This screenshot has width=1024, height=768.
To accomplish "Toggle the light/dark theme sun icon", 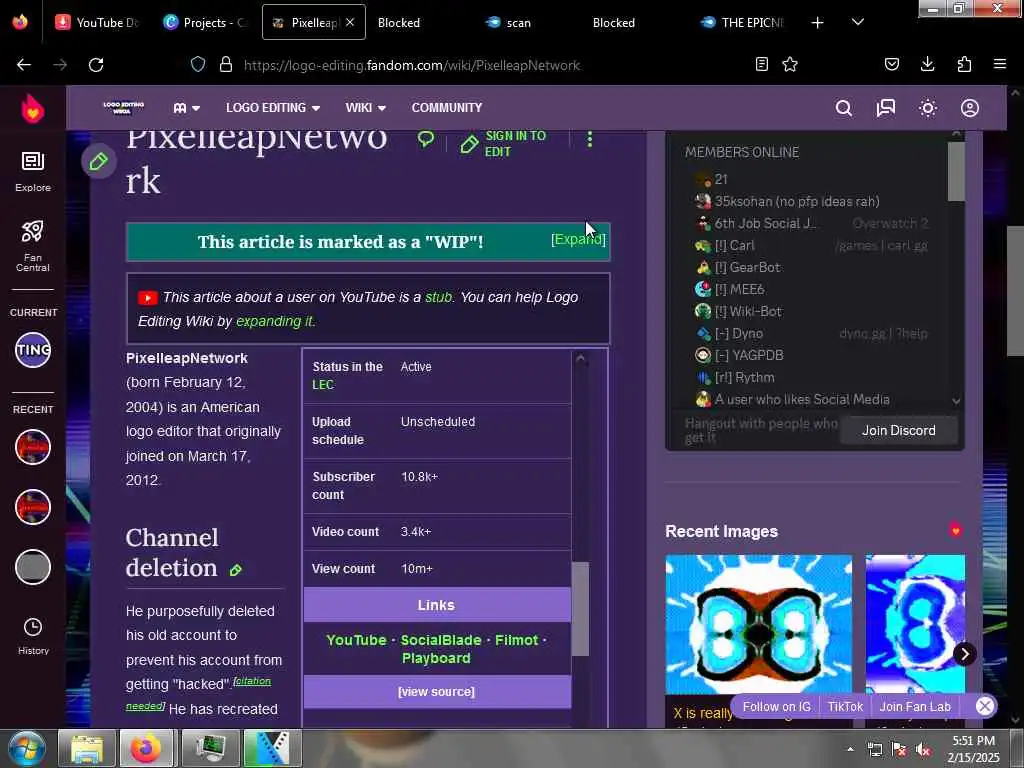I will coord(928,108).
